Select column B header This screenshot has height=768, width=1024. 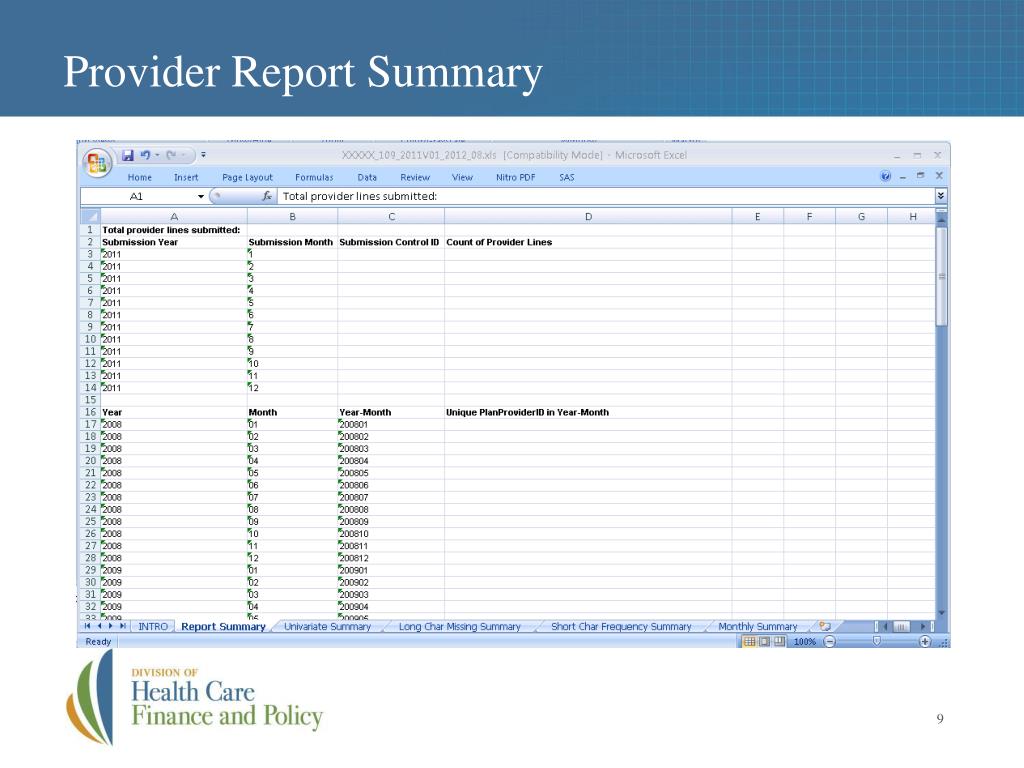(293, 217)
